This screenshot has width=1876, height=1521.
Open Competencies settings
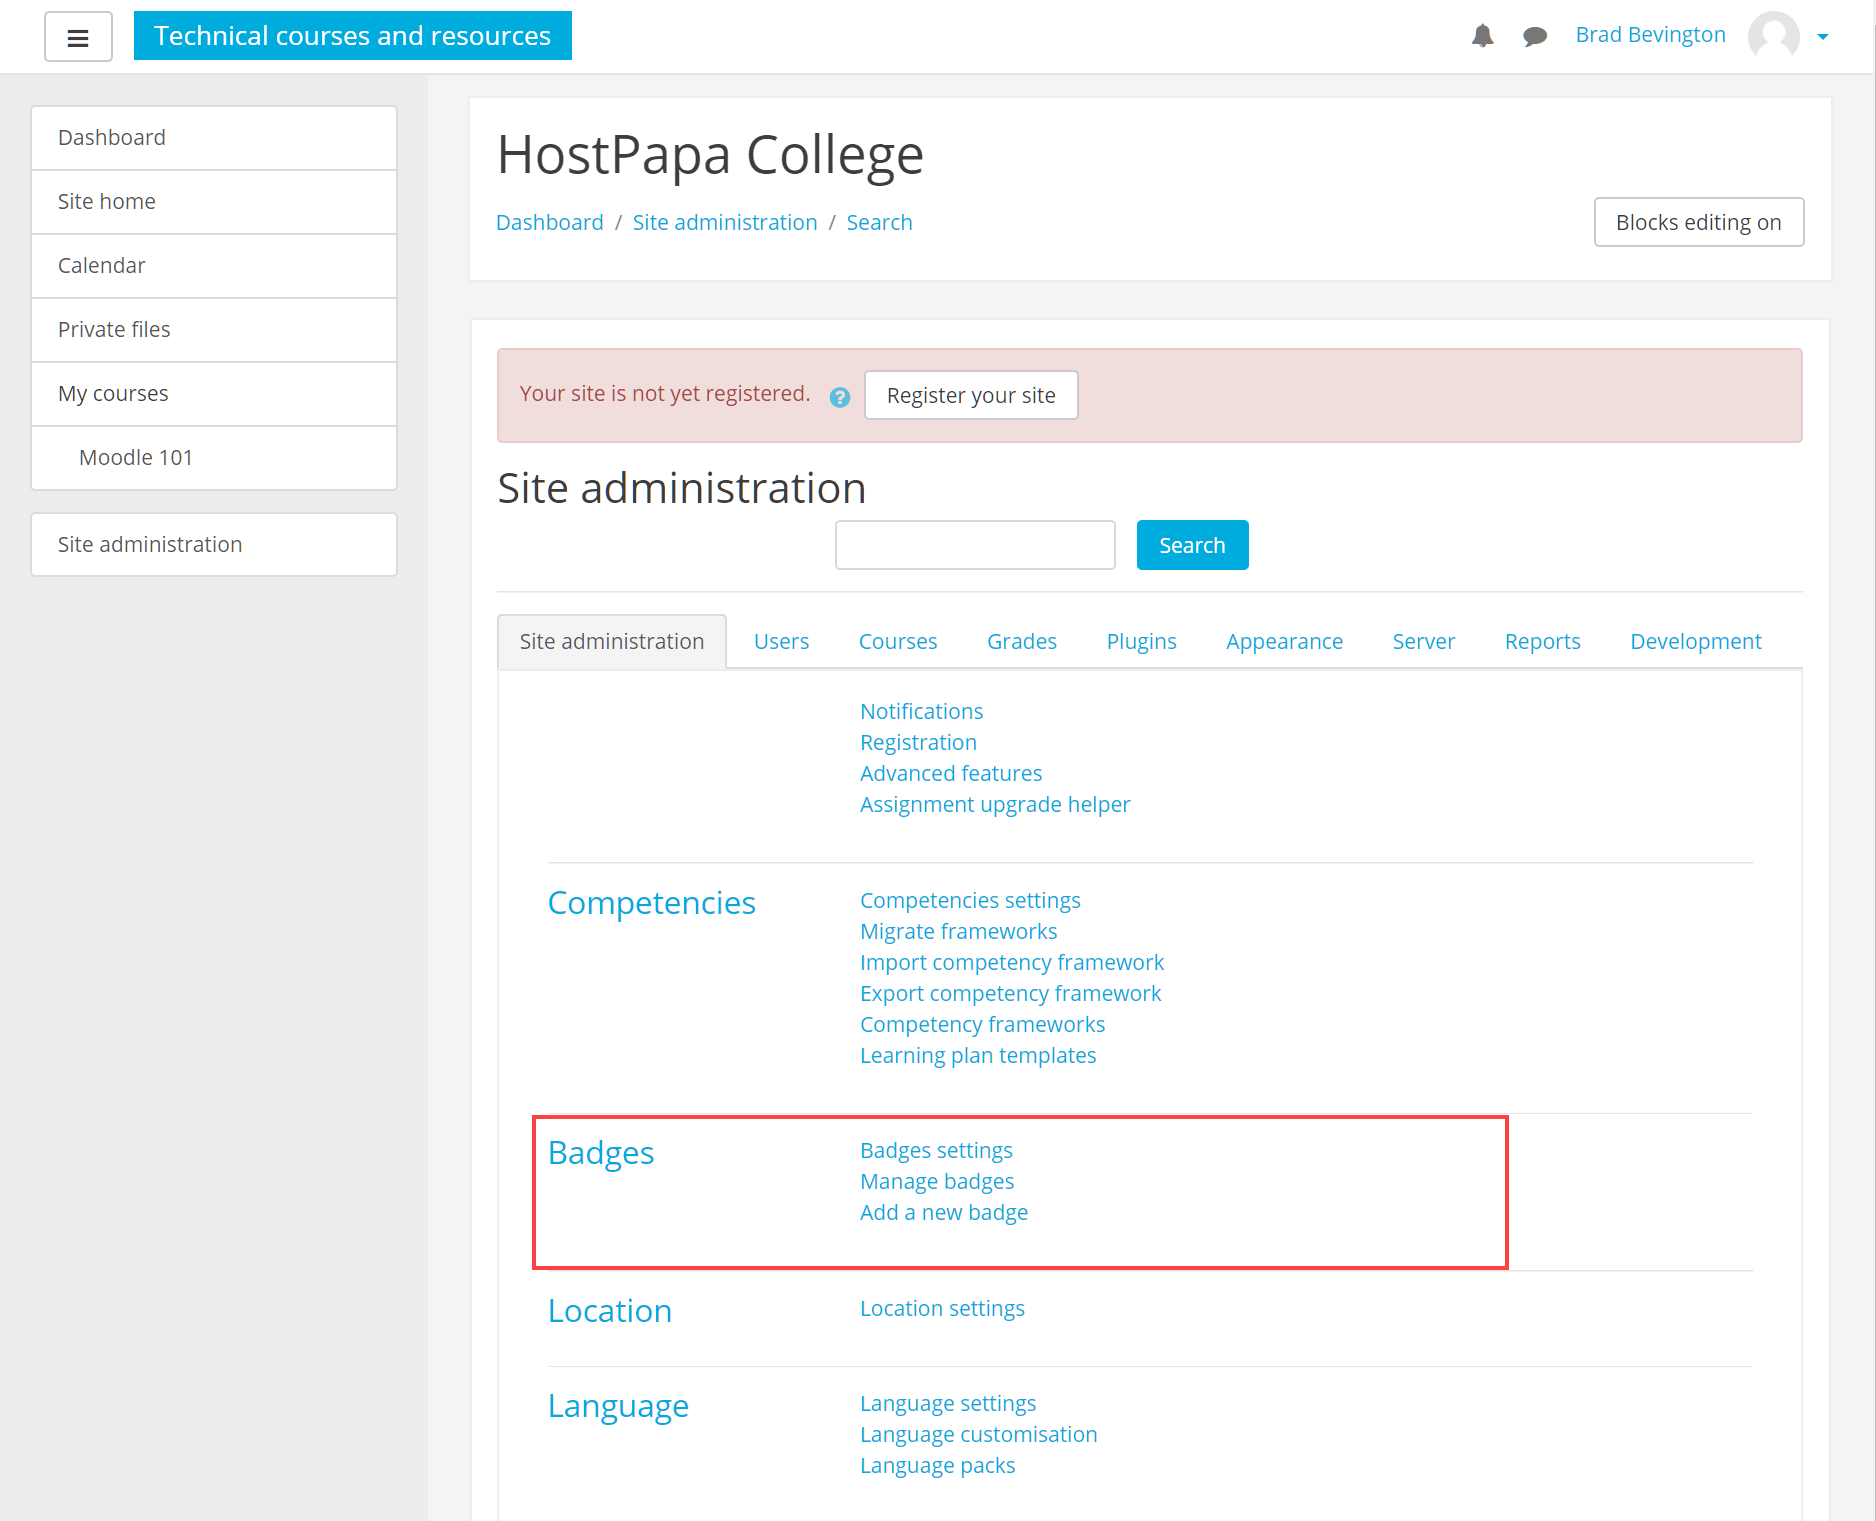970,901
